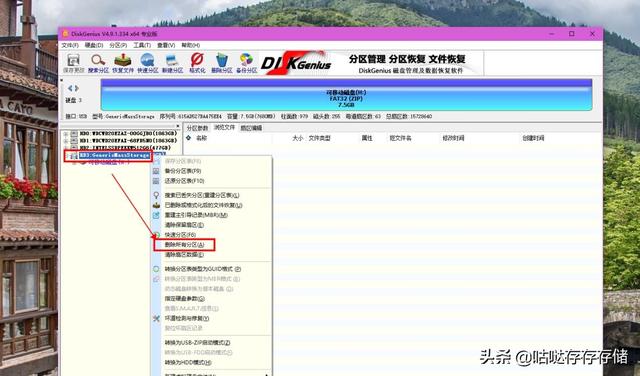This screenshot has width=640, height=376.
Task: Open the 硬盘(D) menu
Action: (94, 45)
